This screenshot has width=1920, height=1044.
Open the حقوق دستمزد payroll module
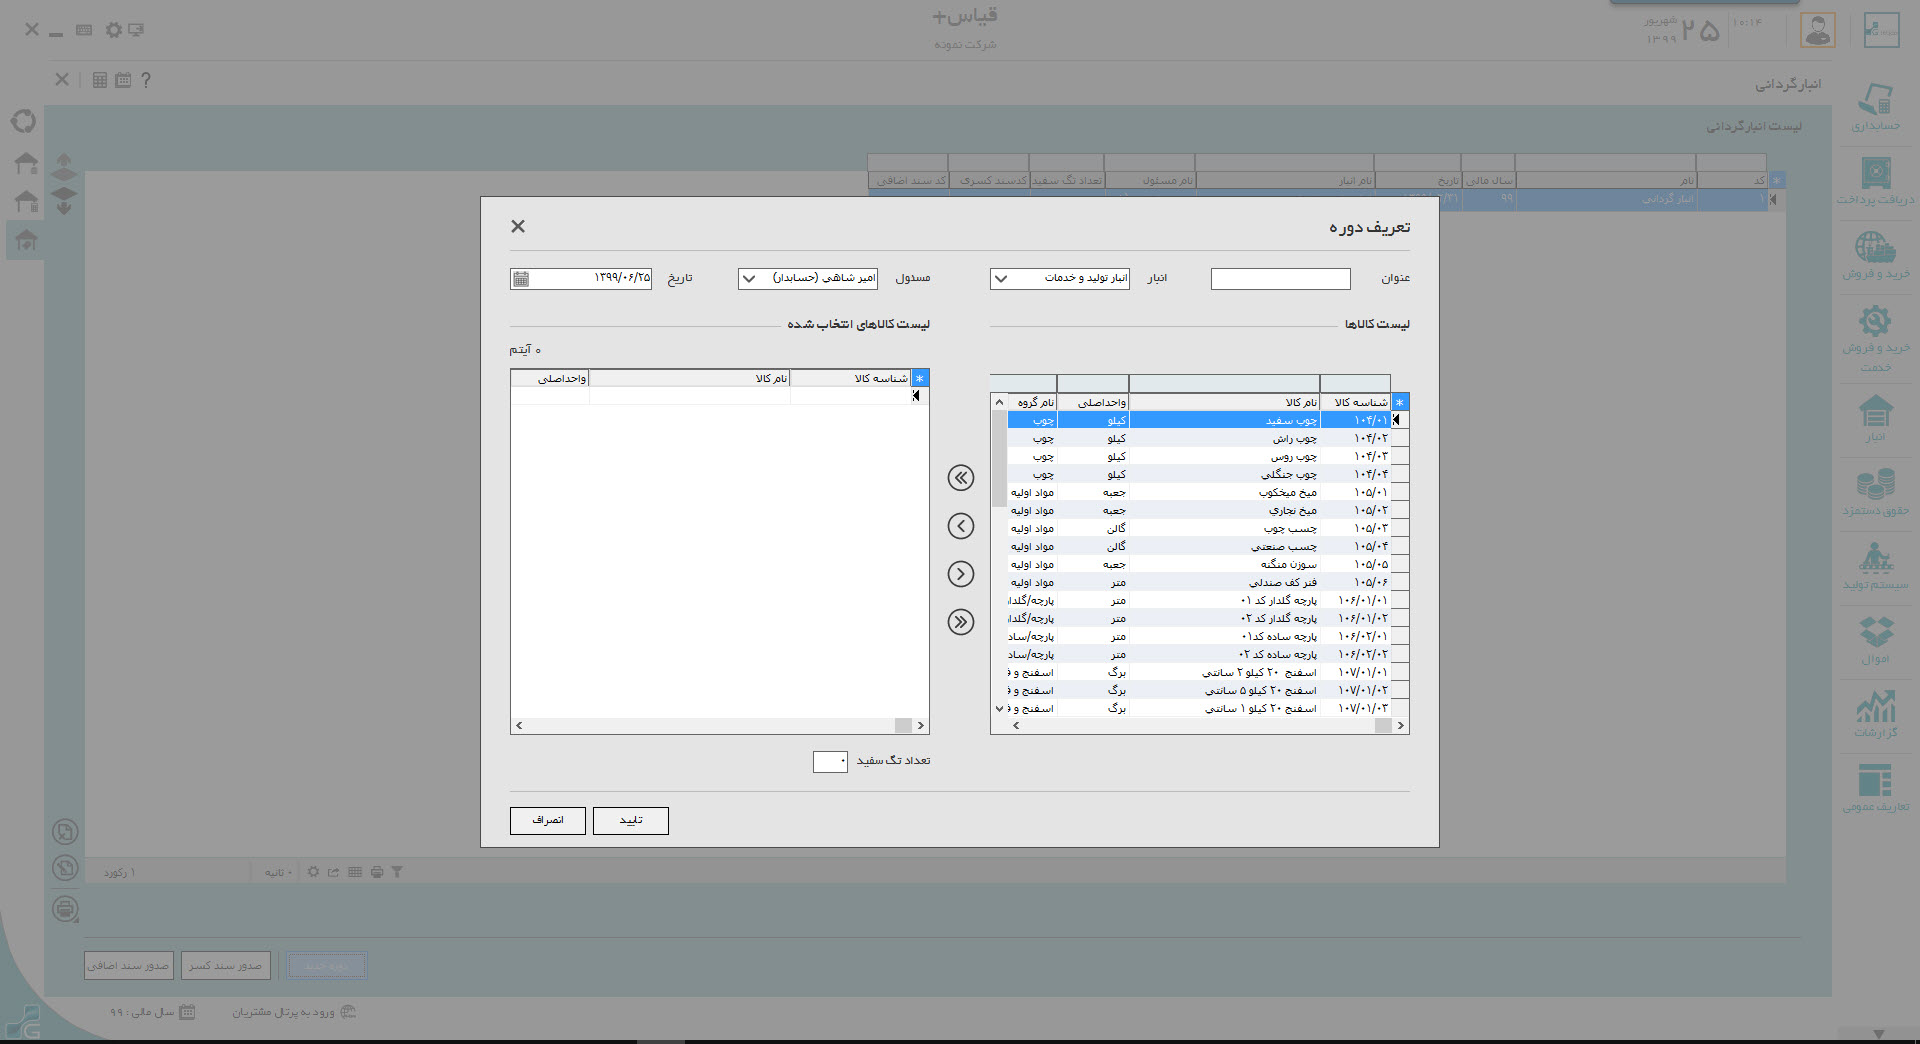pyautogui.click(x=1876, y=492)
